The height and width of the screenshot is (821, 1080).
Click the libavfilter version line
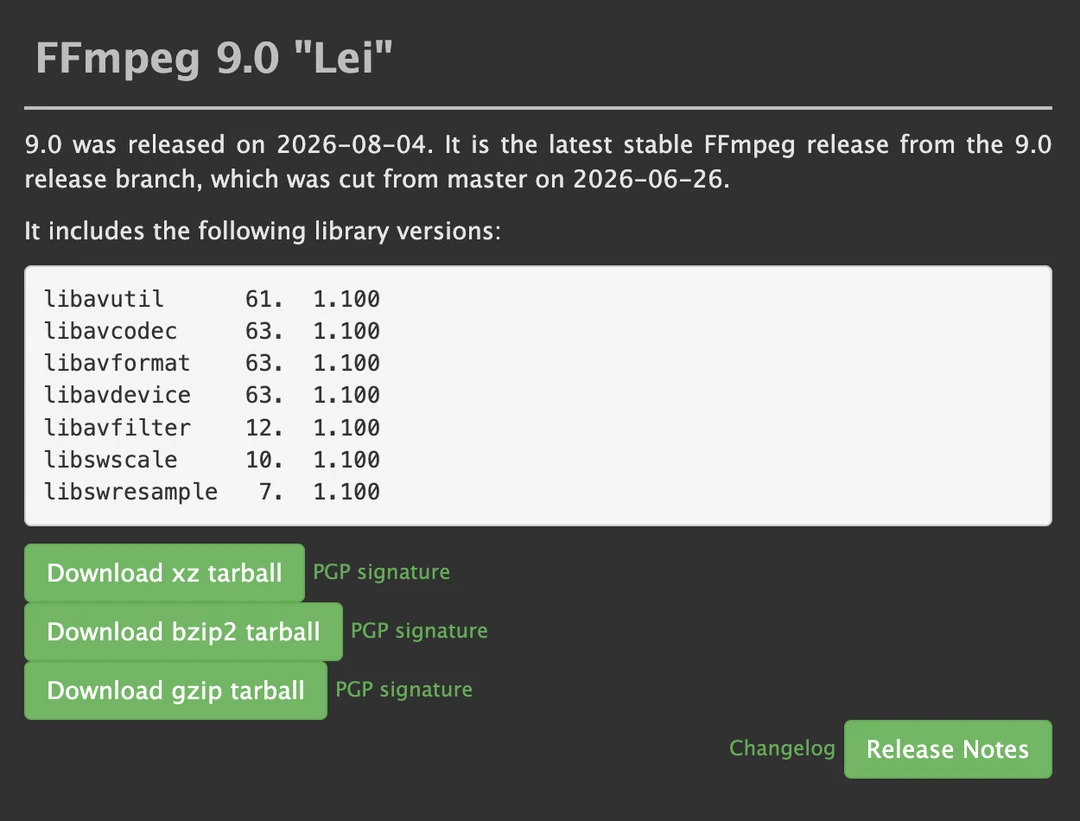tap(212, 428)
